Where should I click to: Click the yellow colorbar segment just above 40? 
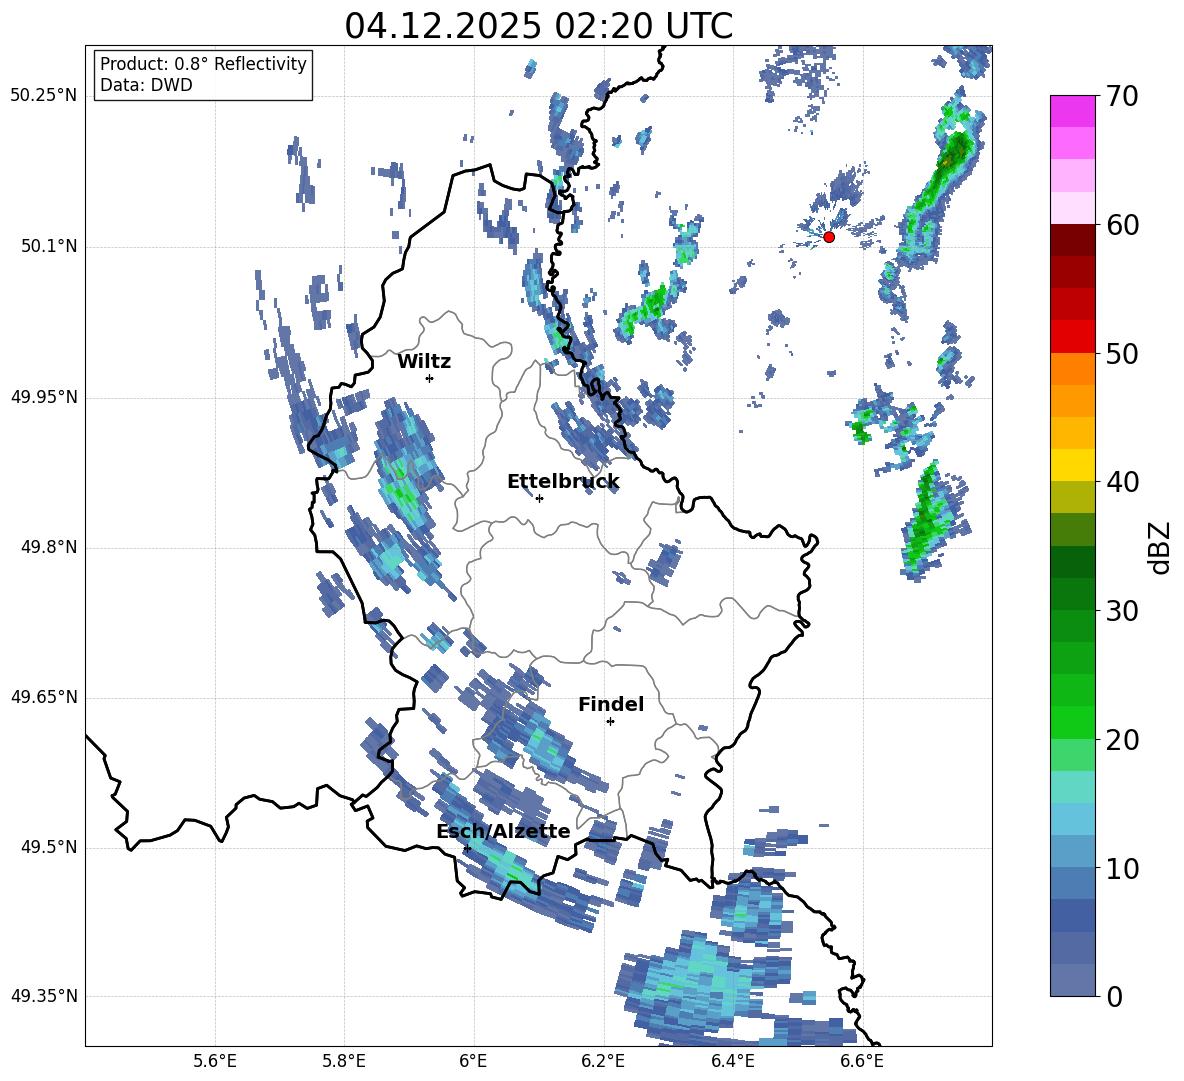(1072, 465)
